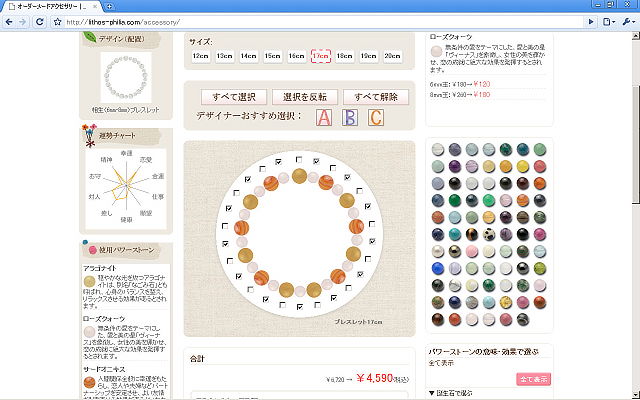The image size is (640, 400).
Task: Choose designer recommendation A
Action: (323, 117)
